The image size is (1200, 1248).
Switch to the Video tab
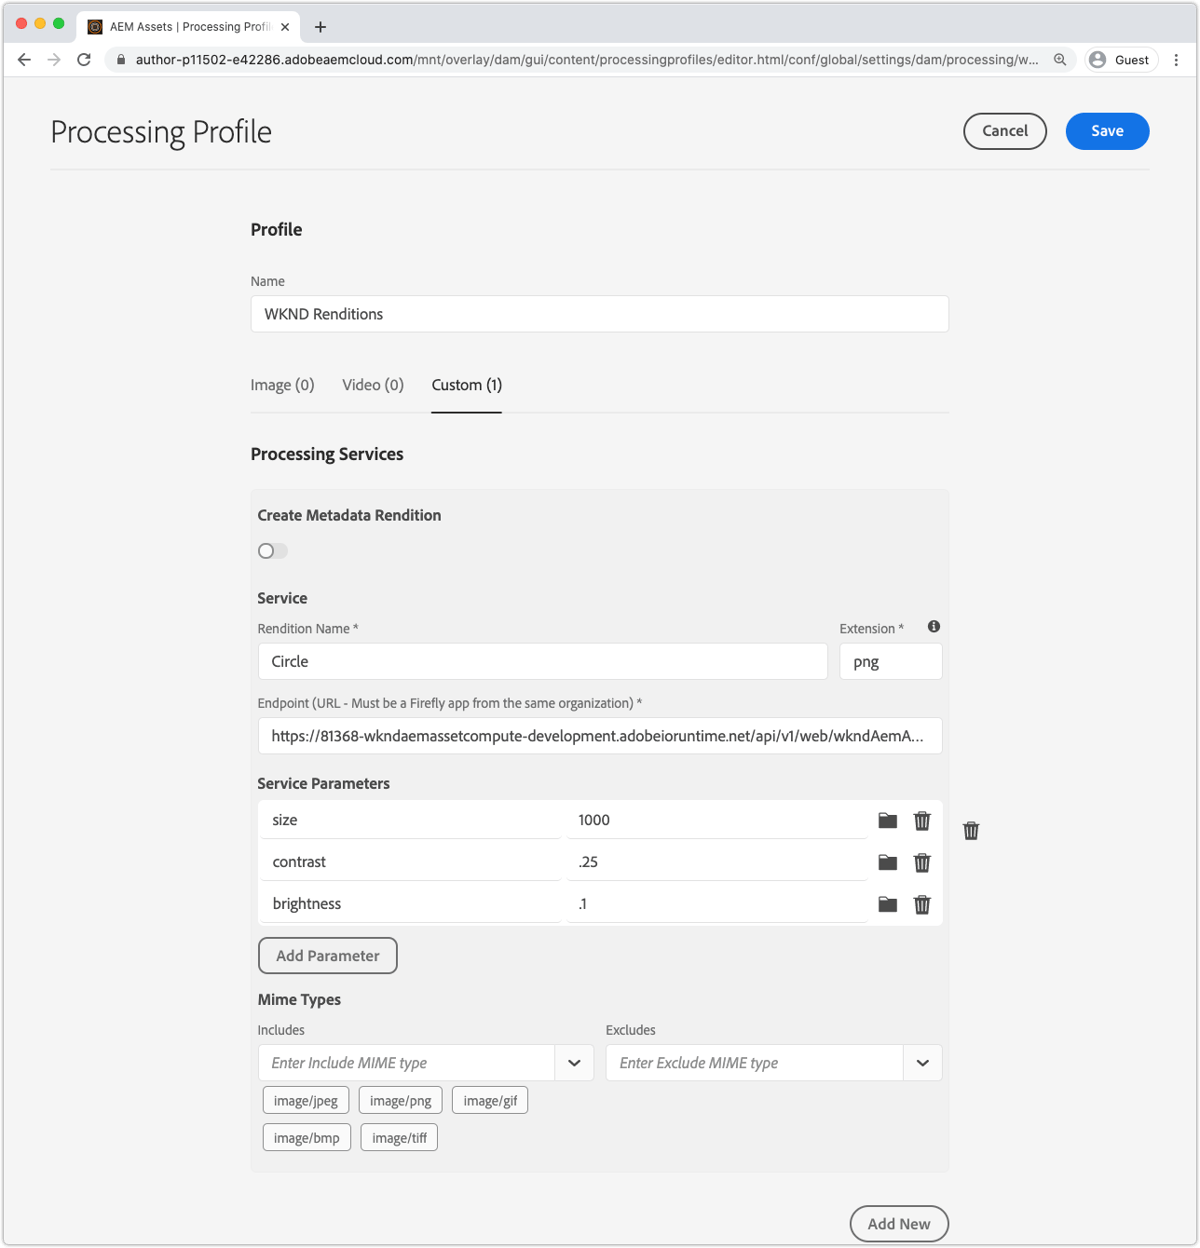(372, 385)
